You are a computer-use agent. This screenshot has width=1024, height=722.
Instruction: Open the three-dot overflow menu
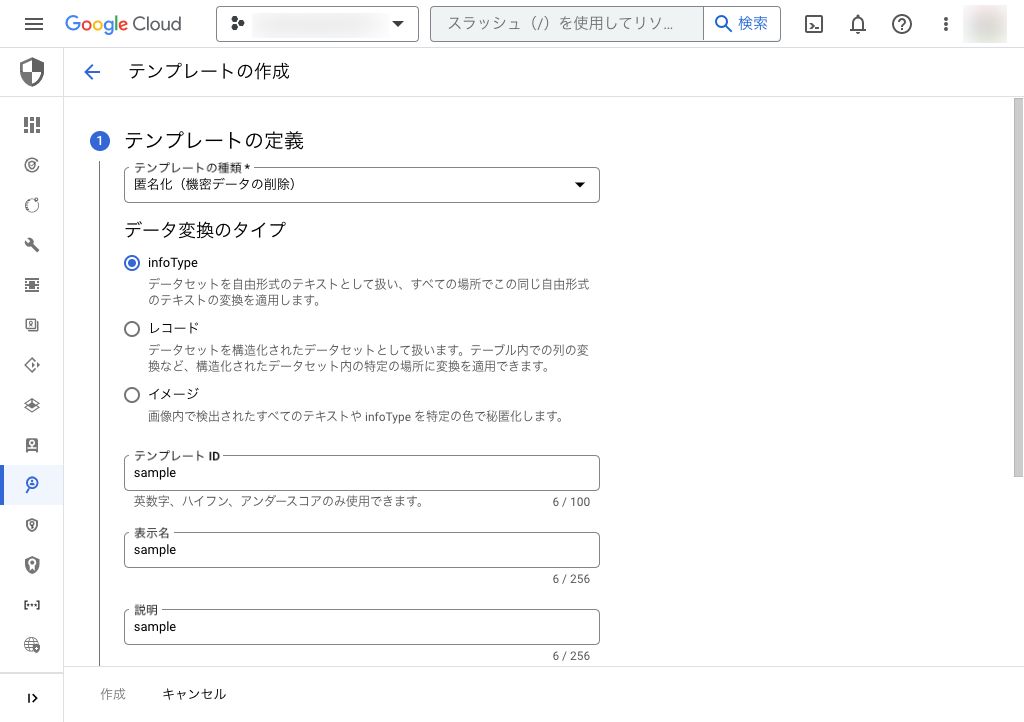[x=945, y=23]
